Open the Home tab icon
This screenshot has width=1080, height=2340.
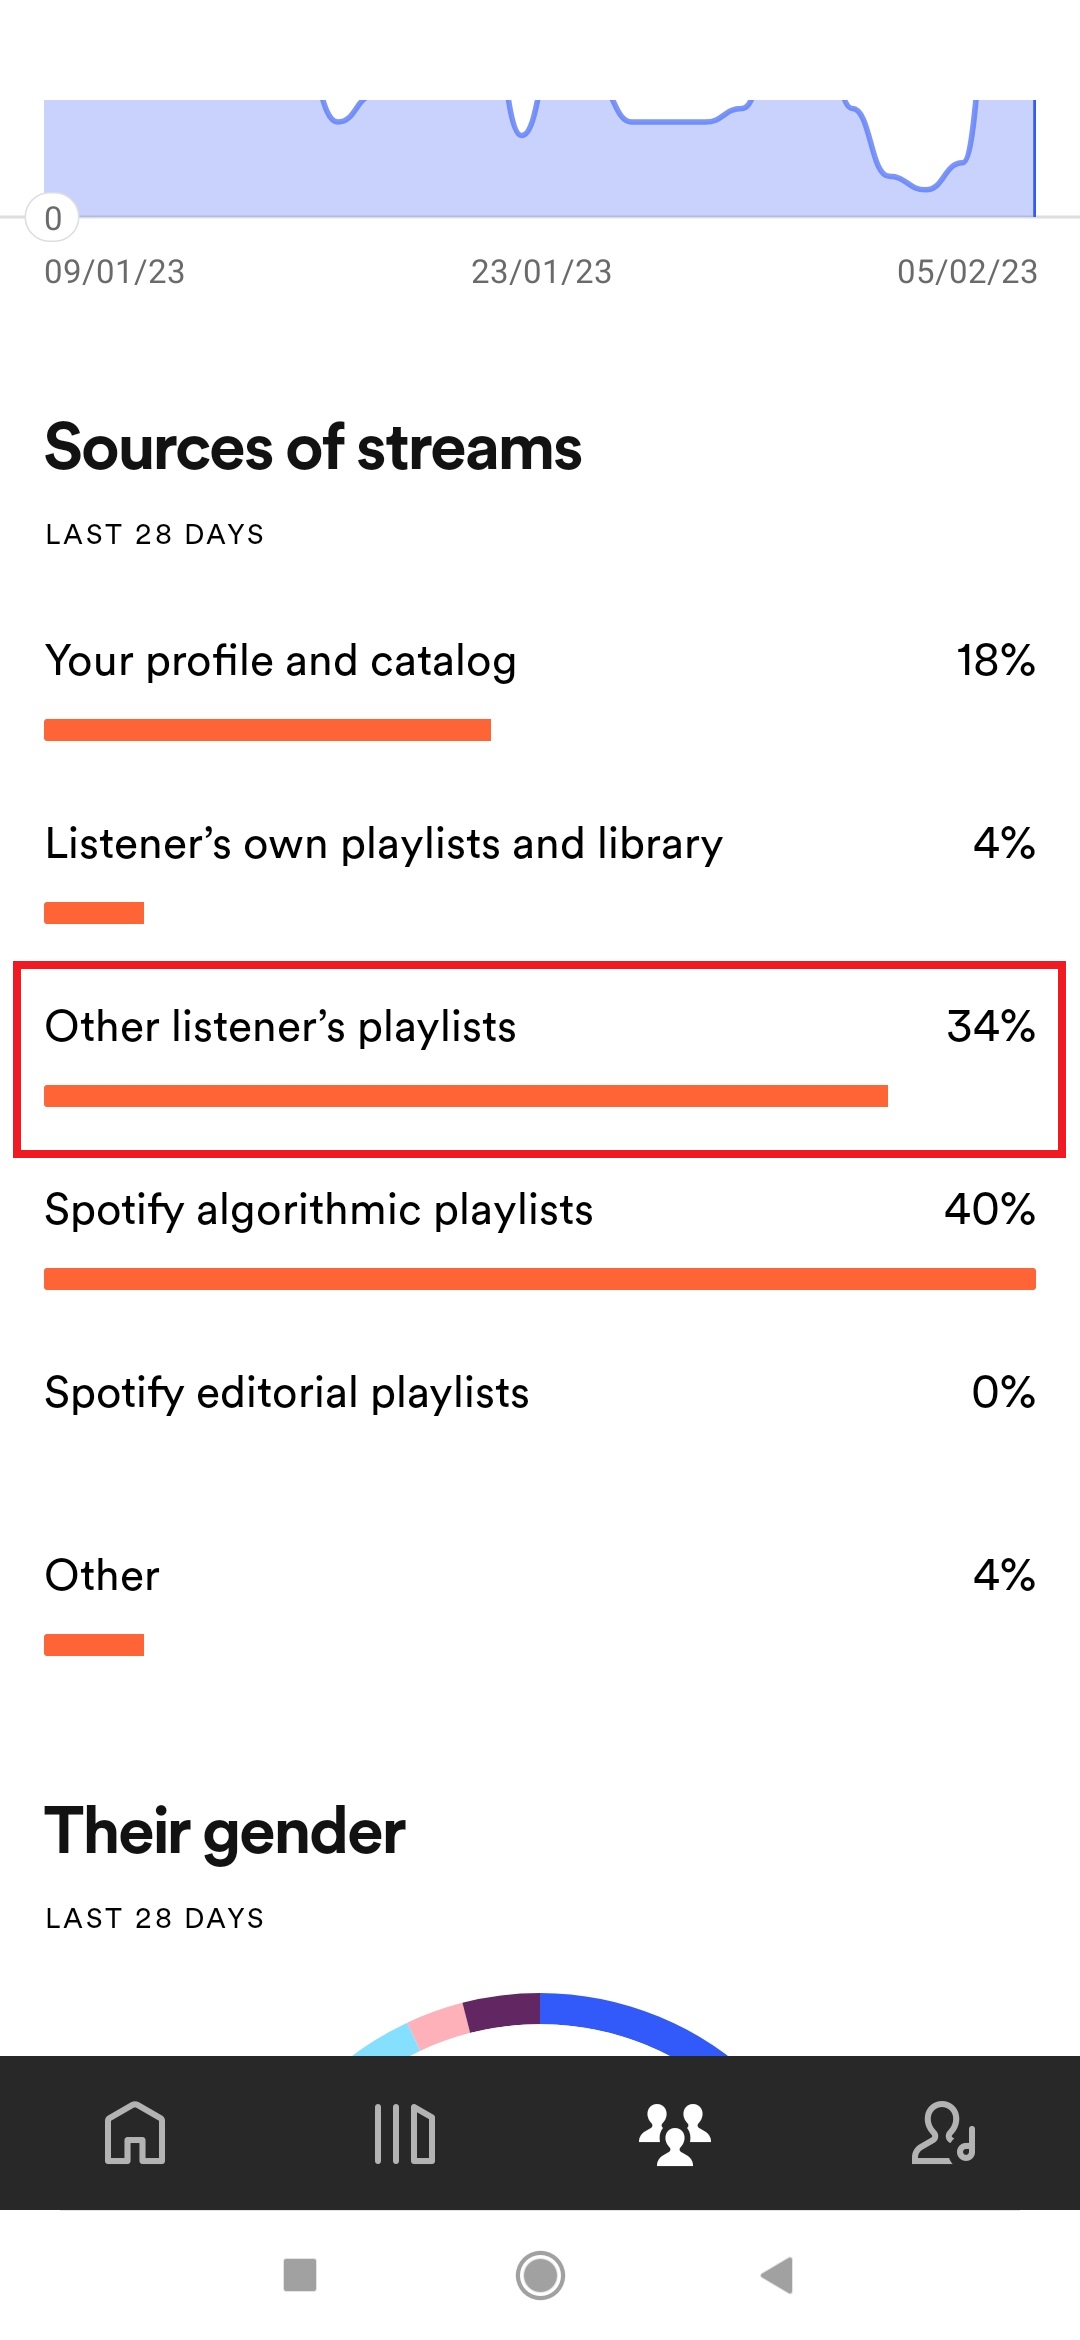135,2132
